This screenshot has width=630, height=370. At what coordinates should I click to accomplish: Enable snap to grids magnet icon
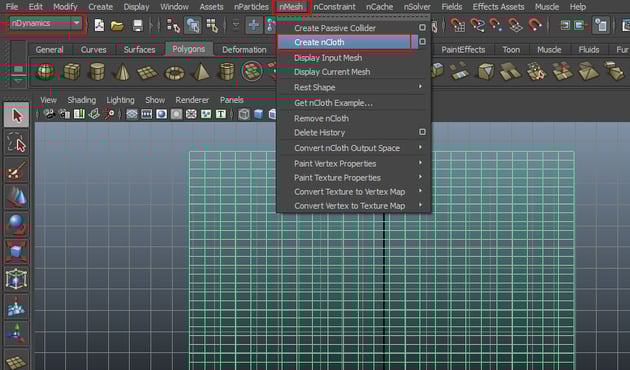[457, 25]
